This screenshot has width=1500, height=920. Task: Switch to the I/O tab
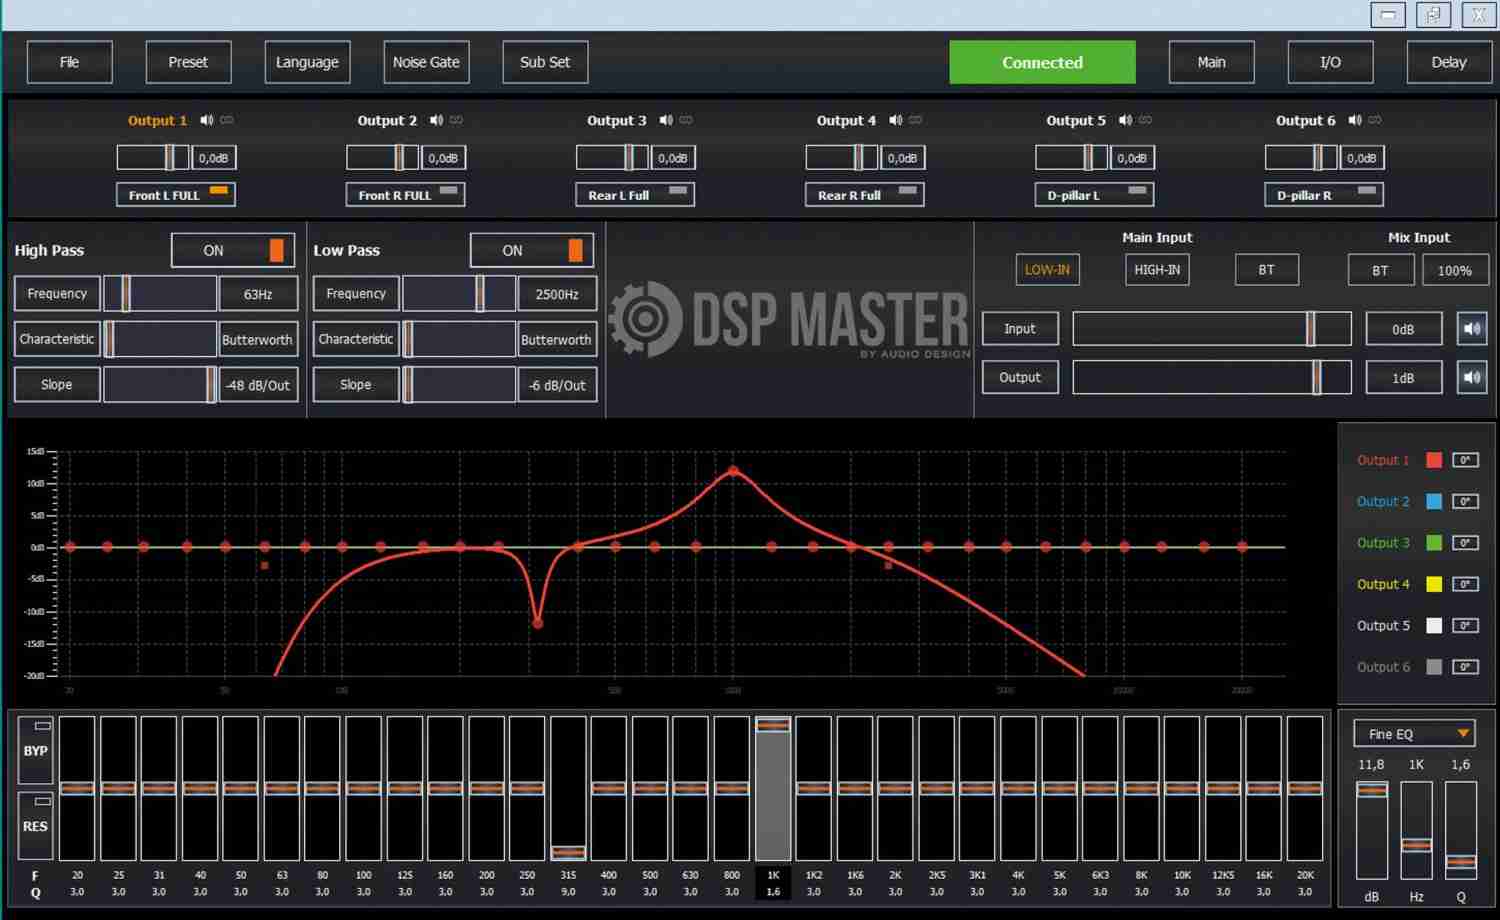coord(1330,62)
